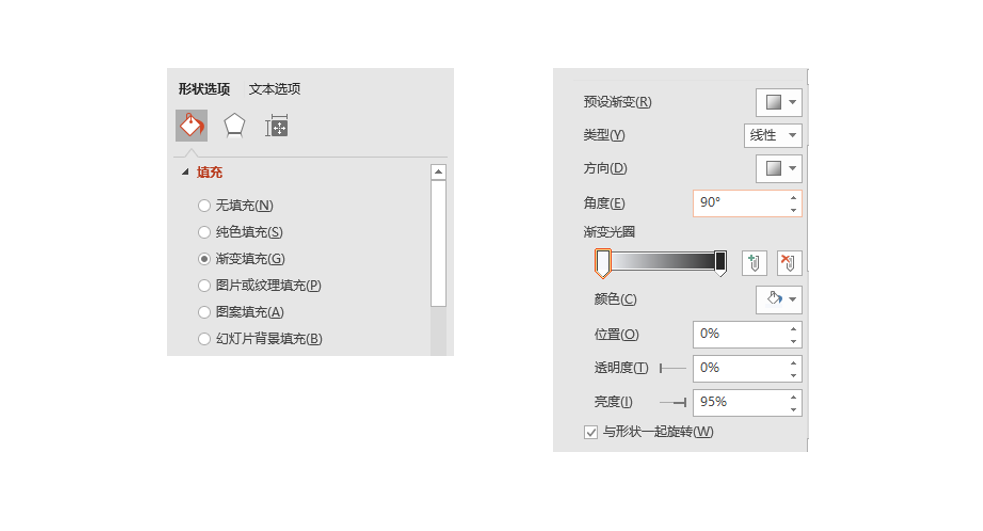This screenshot has height=531, width=983.
Task: Open the Size & Properties icon tab
Action: point(276,126)
